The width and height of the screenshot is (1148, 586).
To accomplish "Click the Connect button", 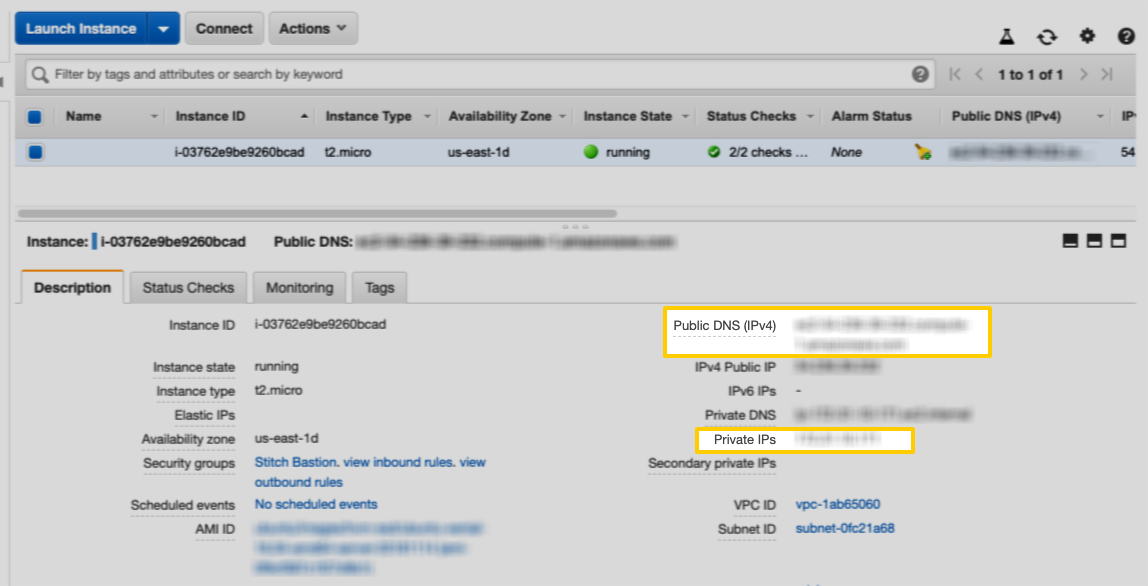I will click(224, 28).
